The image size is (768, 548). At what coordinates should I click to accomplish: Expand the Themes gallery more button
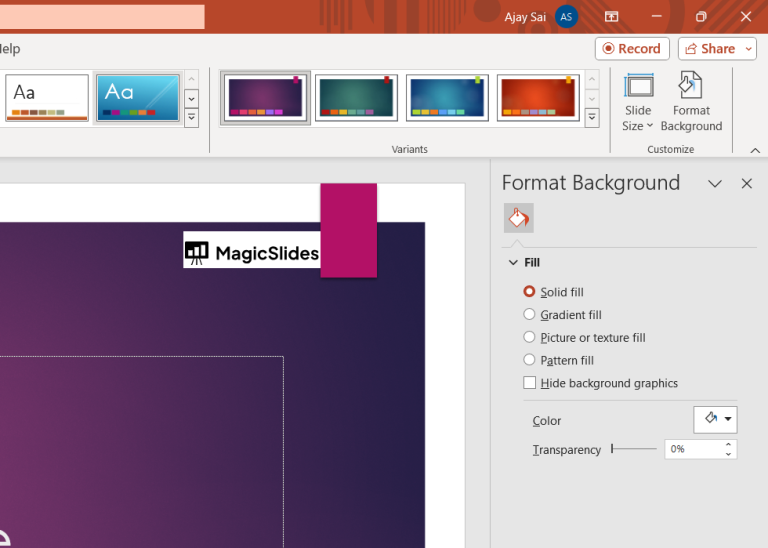(192, 118)
